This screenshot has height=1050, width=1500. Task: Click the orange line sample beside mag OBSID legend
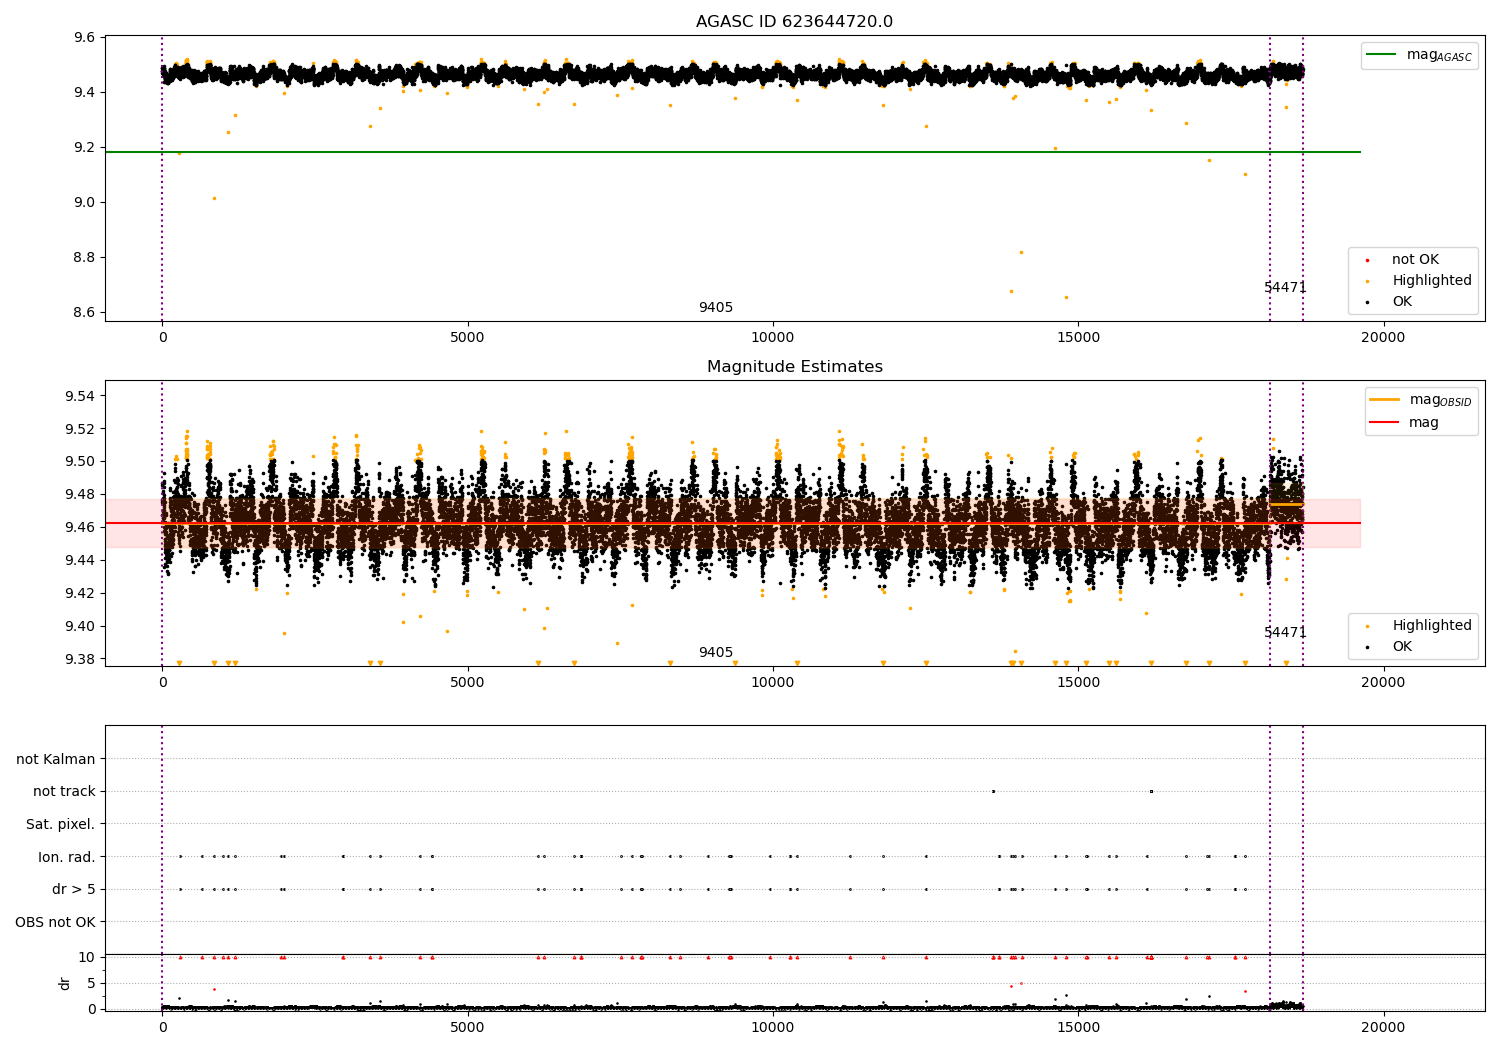tap(1384, 399)
